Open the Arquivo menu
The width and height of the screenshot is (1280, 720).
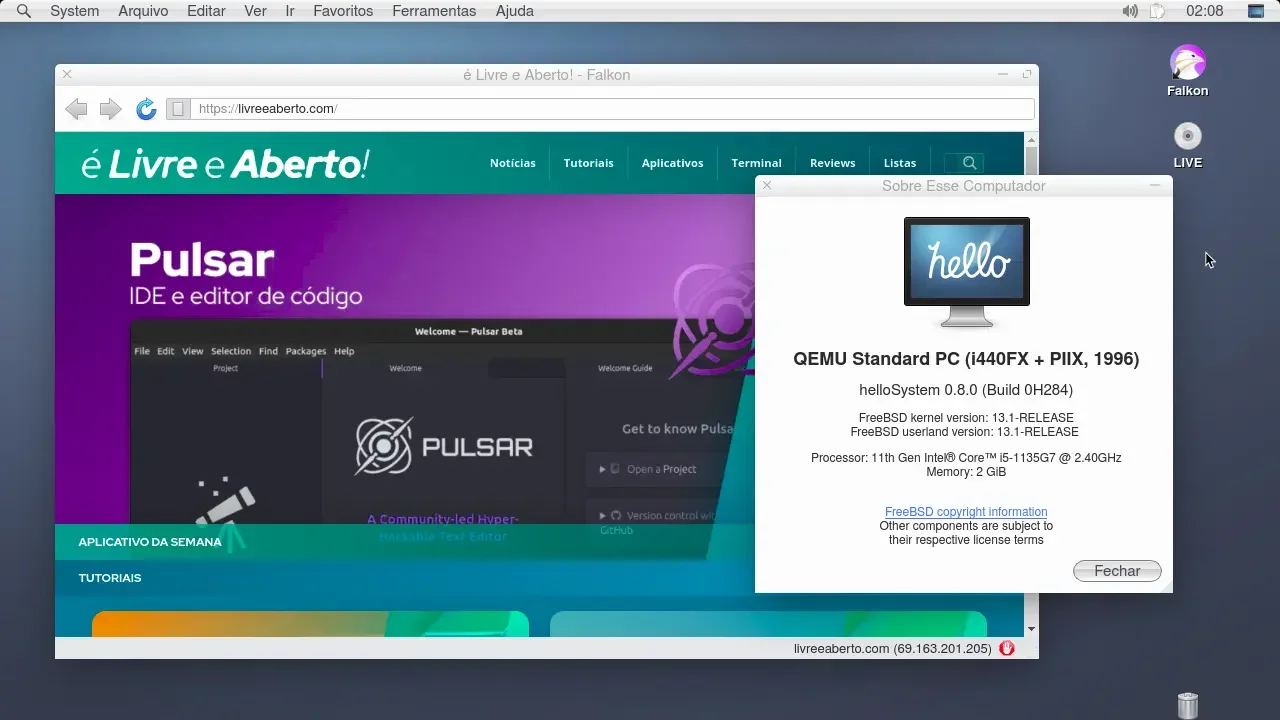(x=143, y=11)
